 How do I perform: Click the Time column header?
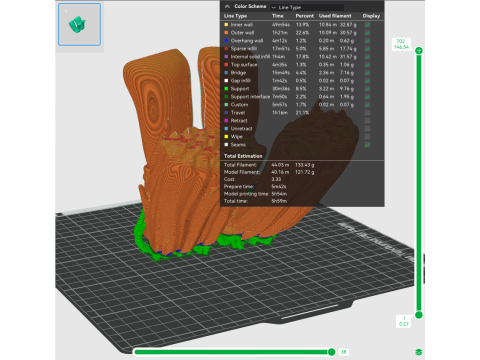pos(278,16)
